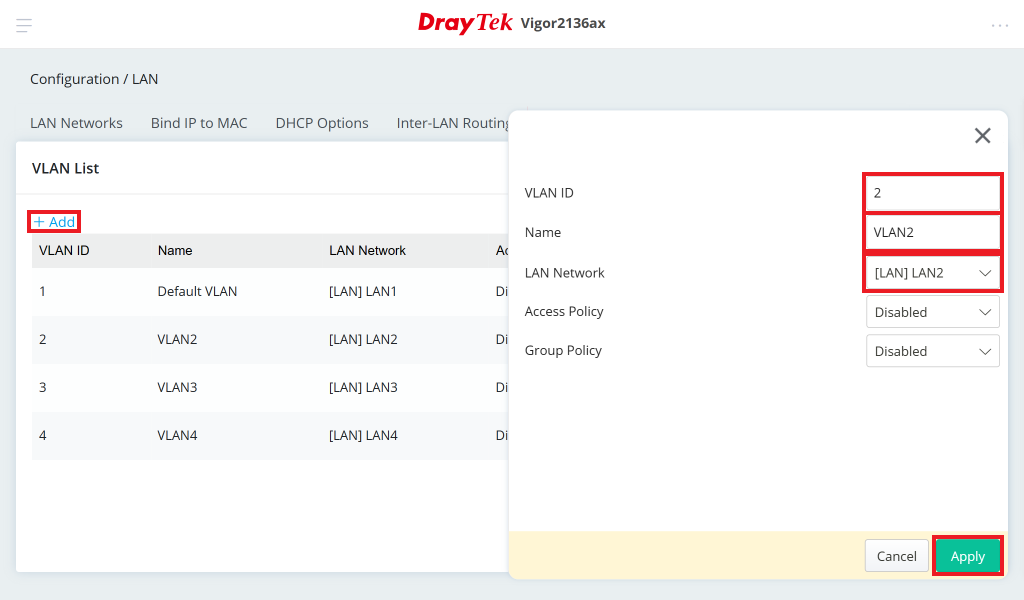Select the VLAN3 row in the list
The width and height of the screenshot is (1024, 600).
coord(177,387)
